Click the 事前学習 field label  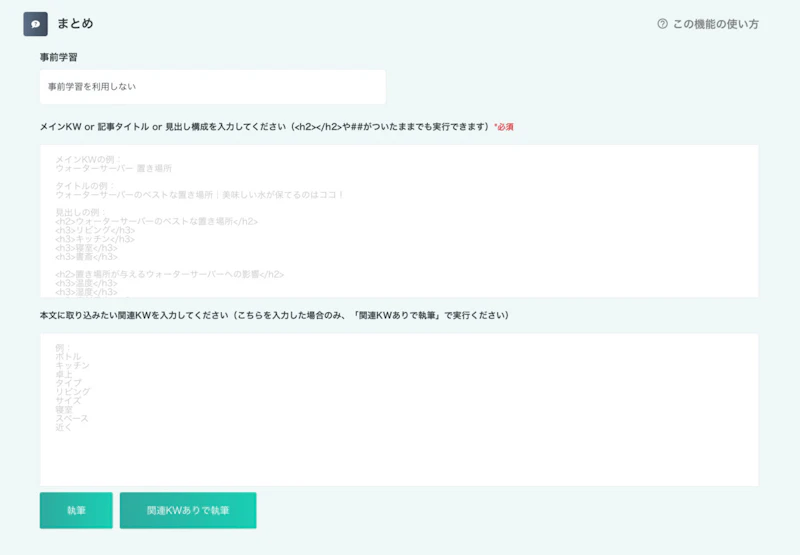59,57
